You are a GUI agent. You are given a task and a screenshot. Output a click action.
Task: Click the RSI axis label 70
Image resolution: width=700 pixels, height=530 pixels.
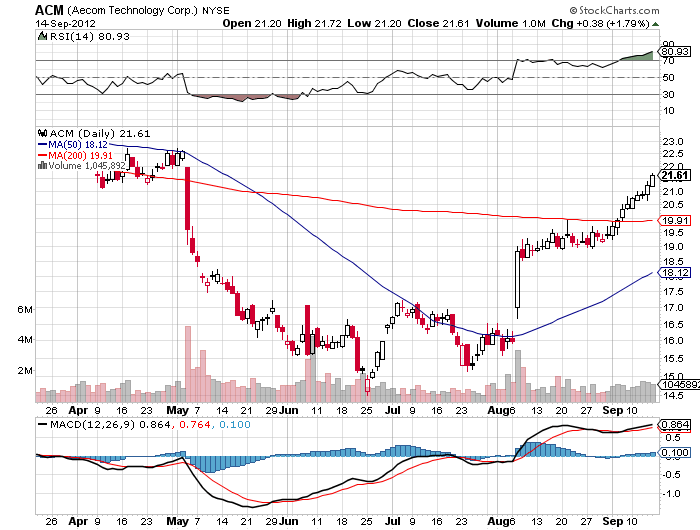(668, 61)
